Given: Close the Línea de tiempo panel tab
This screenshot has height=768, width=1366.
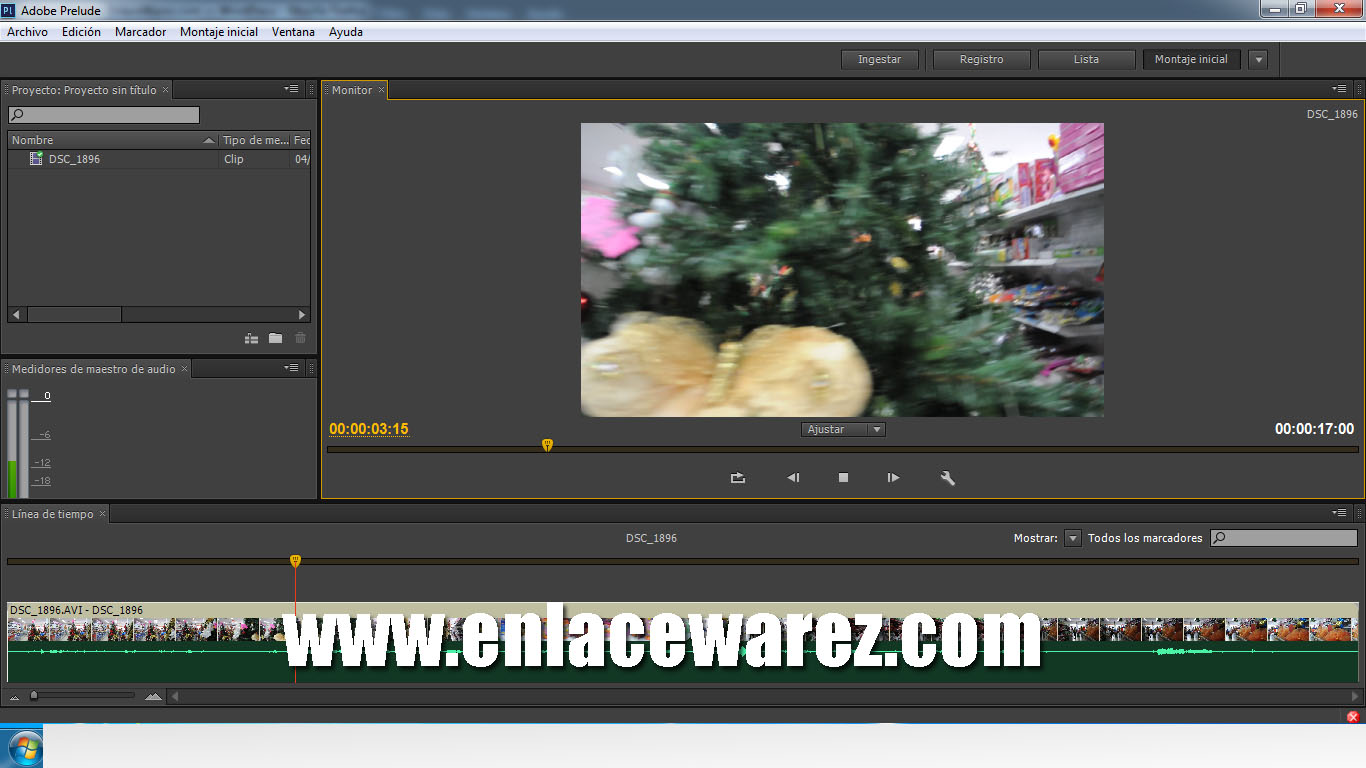Looking at the screenshot, I should (102, 514).
